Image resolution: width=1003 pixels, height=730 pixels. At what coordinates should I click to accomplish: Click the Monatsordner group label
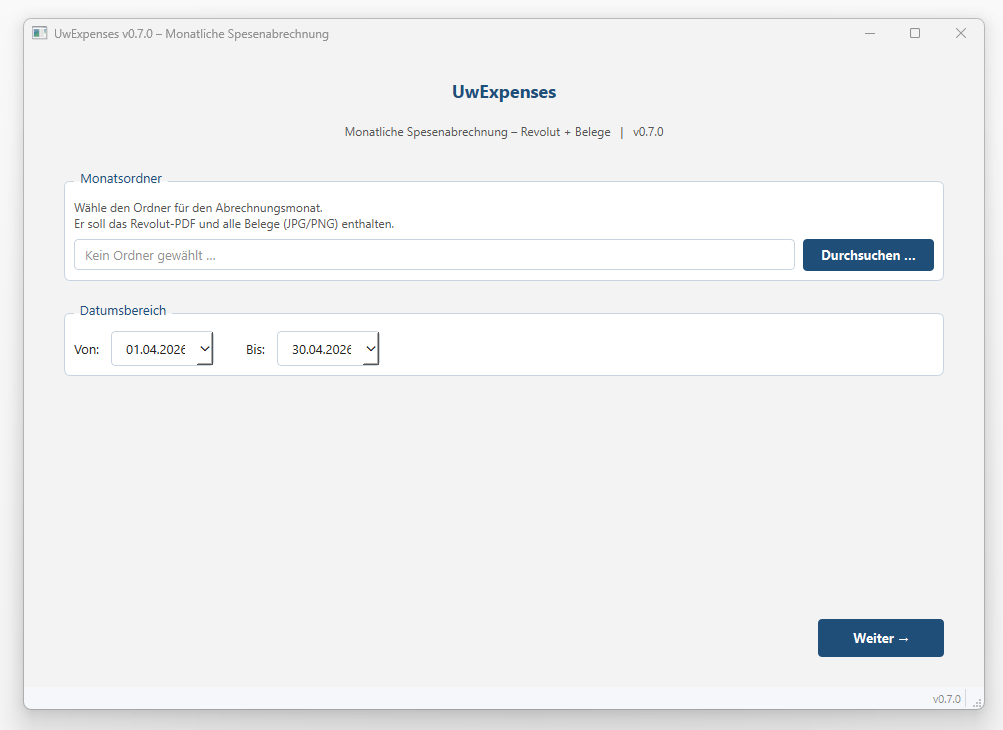pyautogui.click(x=121, y=179)
